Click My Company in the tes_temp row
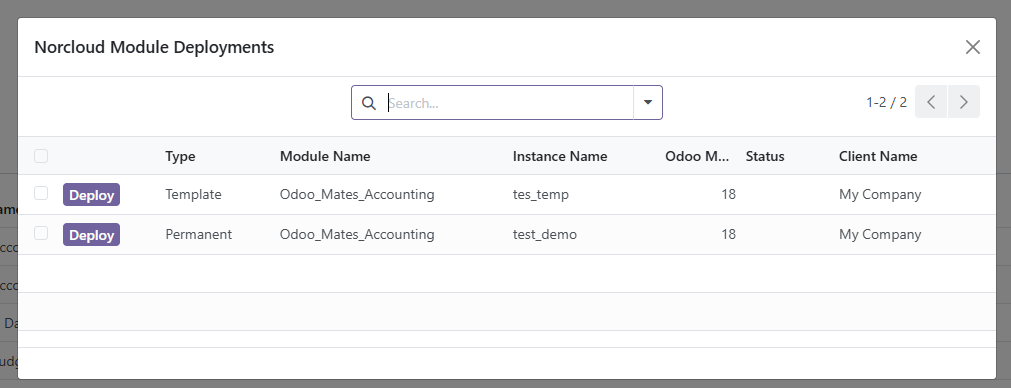The image size is (1011, 388). point(880,194)
